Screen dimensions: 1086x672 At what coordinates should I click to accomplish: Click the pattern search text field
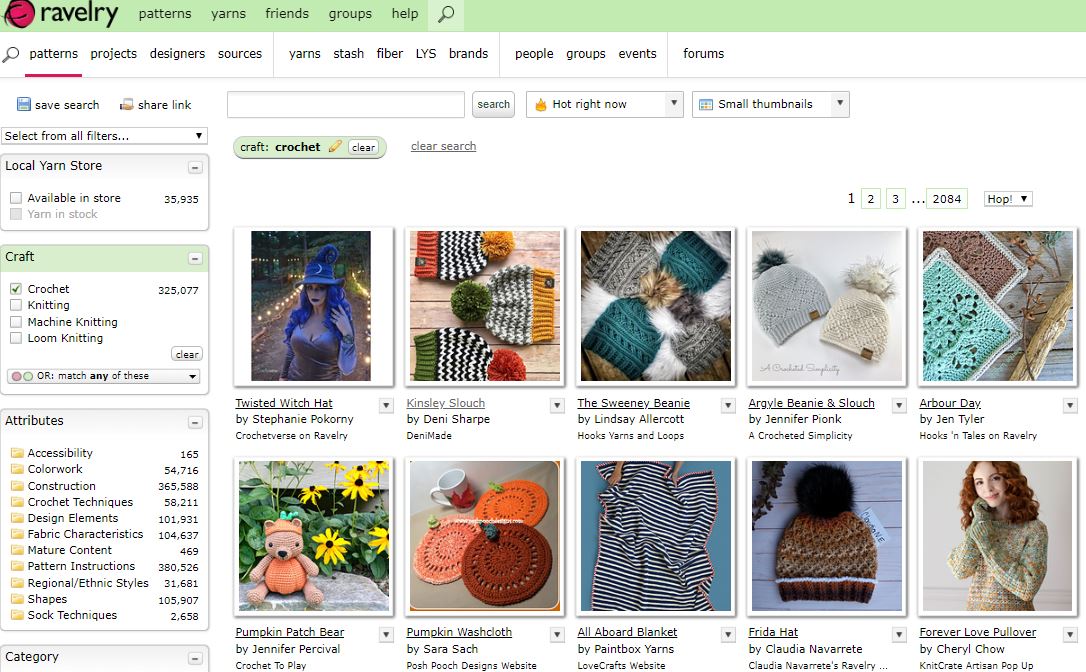(x=346, y=104)
